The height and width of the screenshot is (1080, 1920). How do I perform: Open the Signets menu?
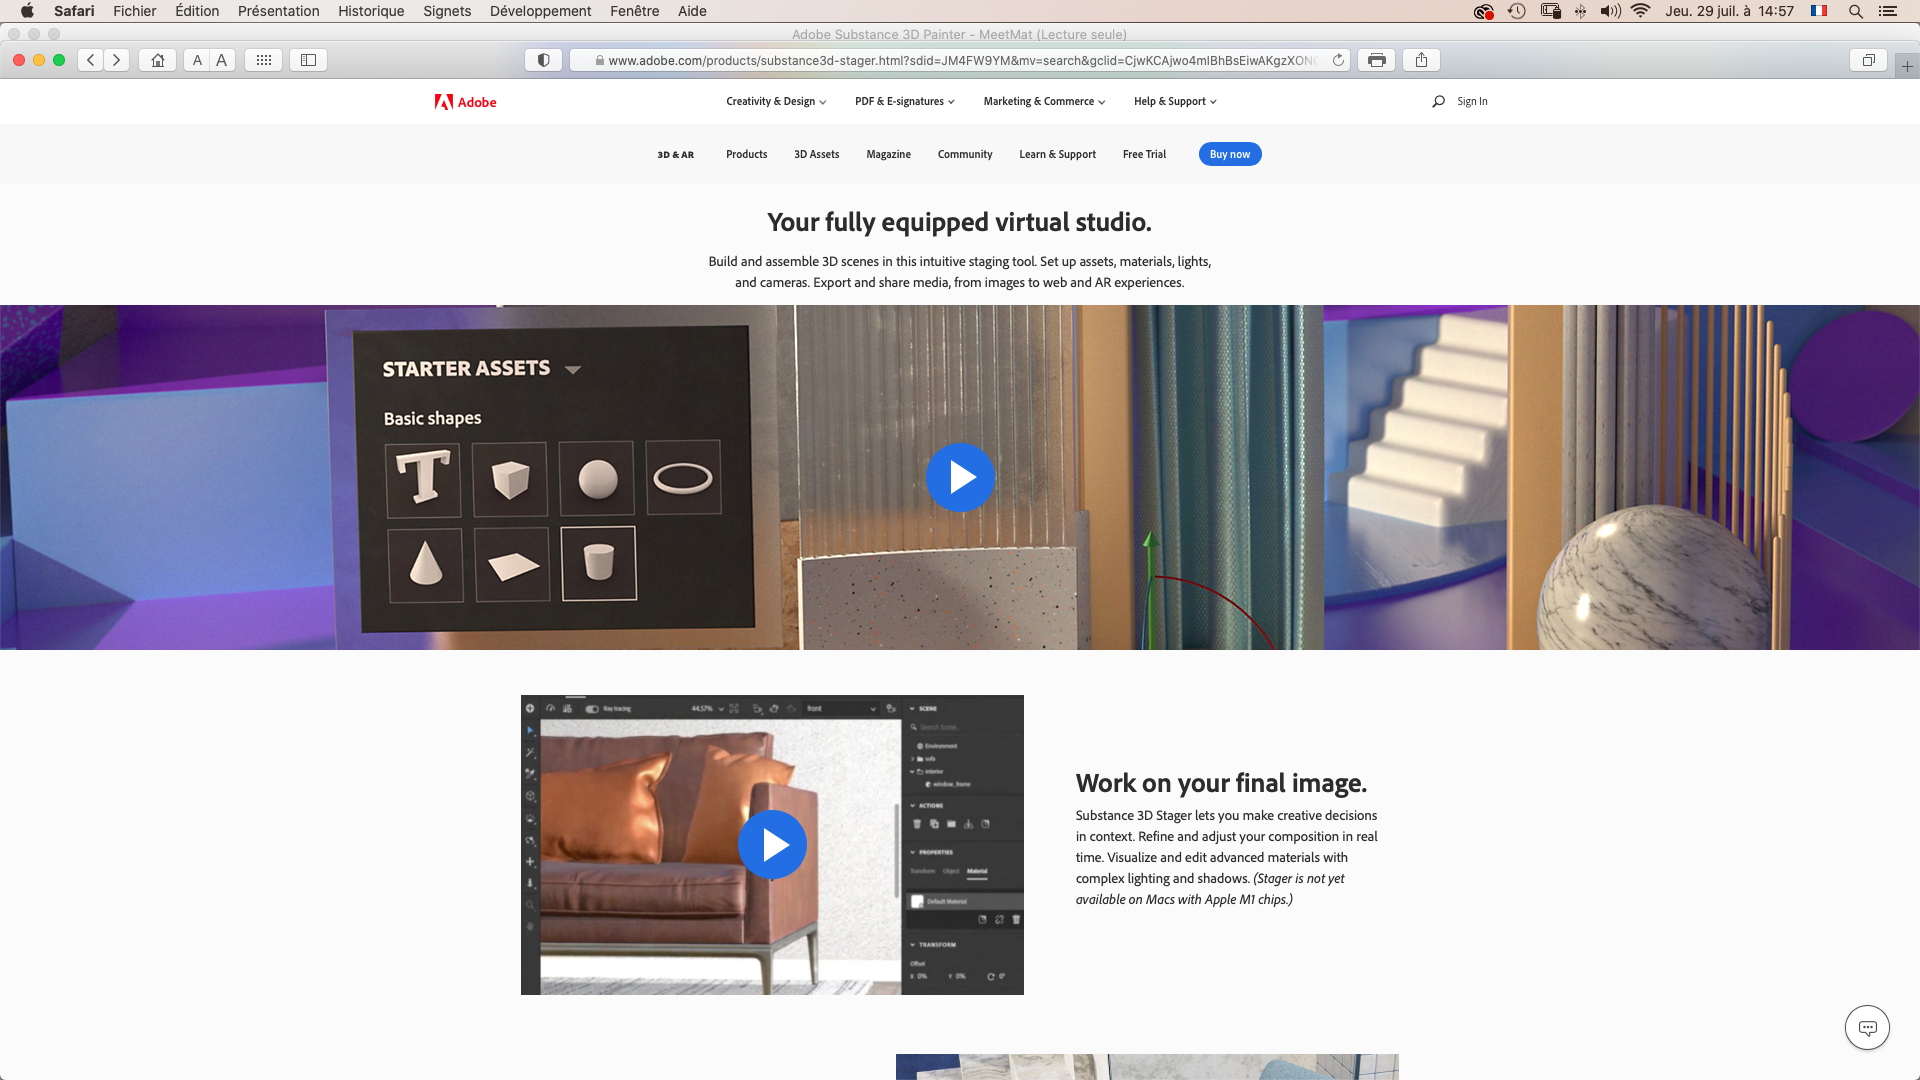[447, 11]
